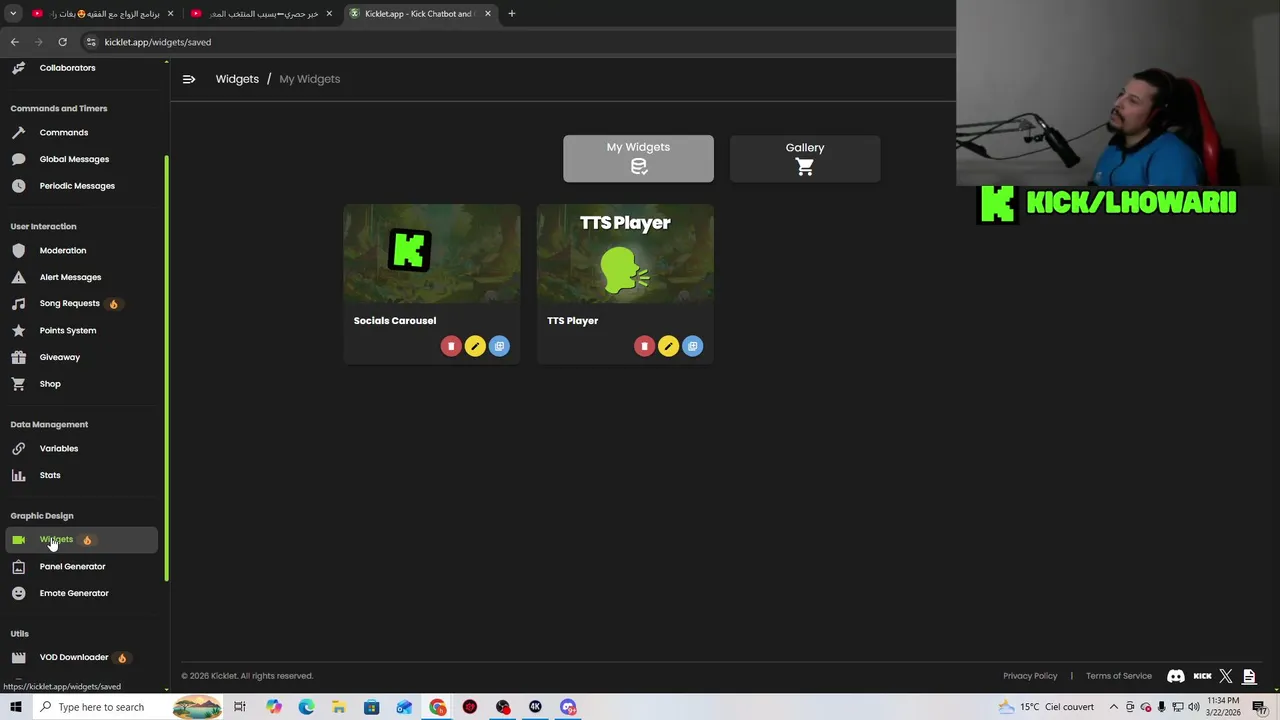Click the Stats bar chart icon
Screen dimensions: 1280x720
point(18,475)
